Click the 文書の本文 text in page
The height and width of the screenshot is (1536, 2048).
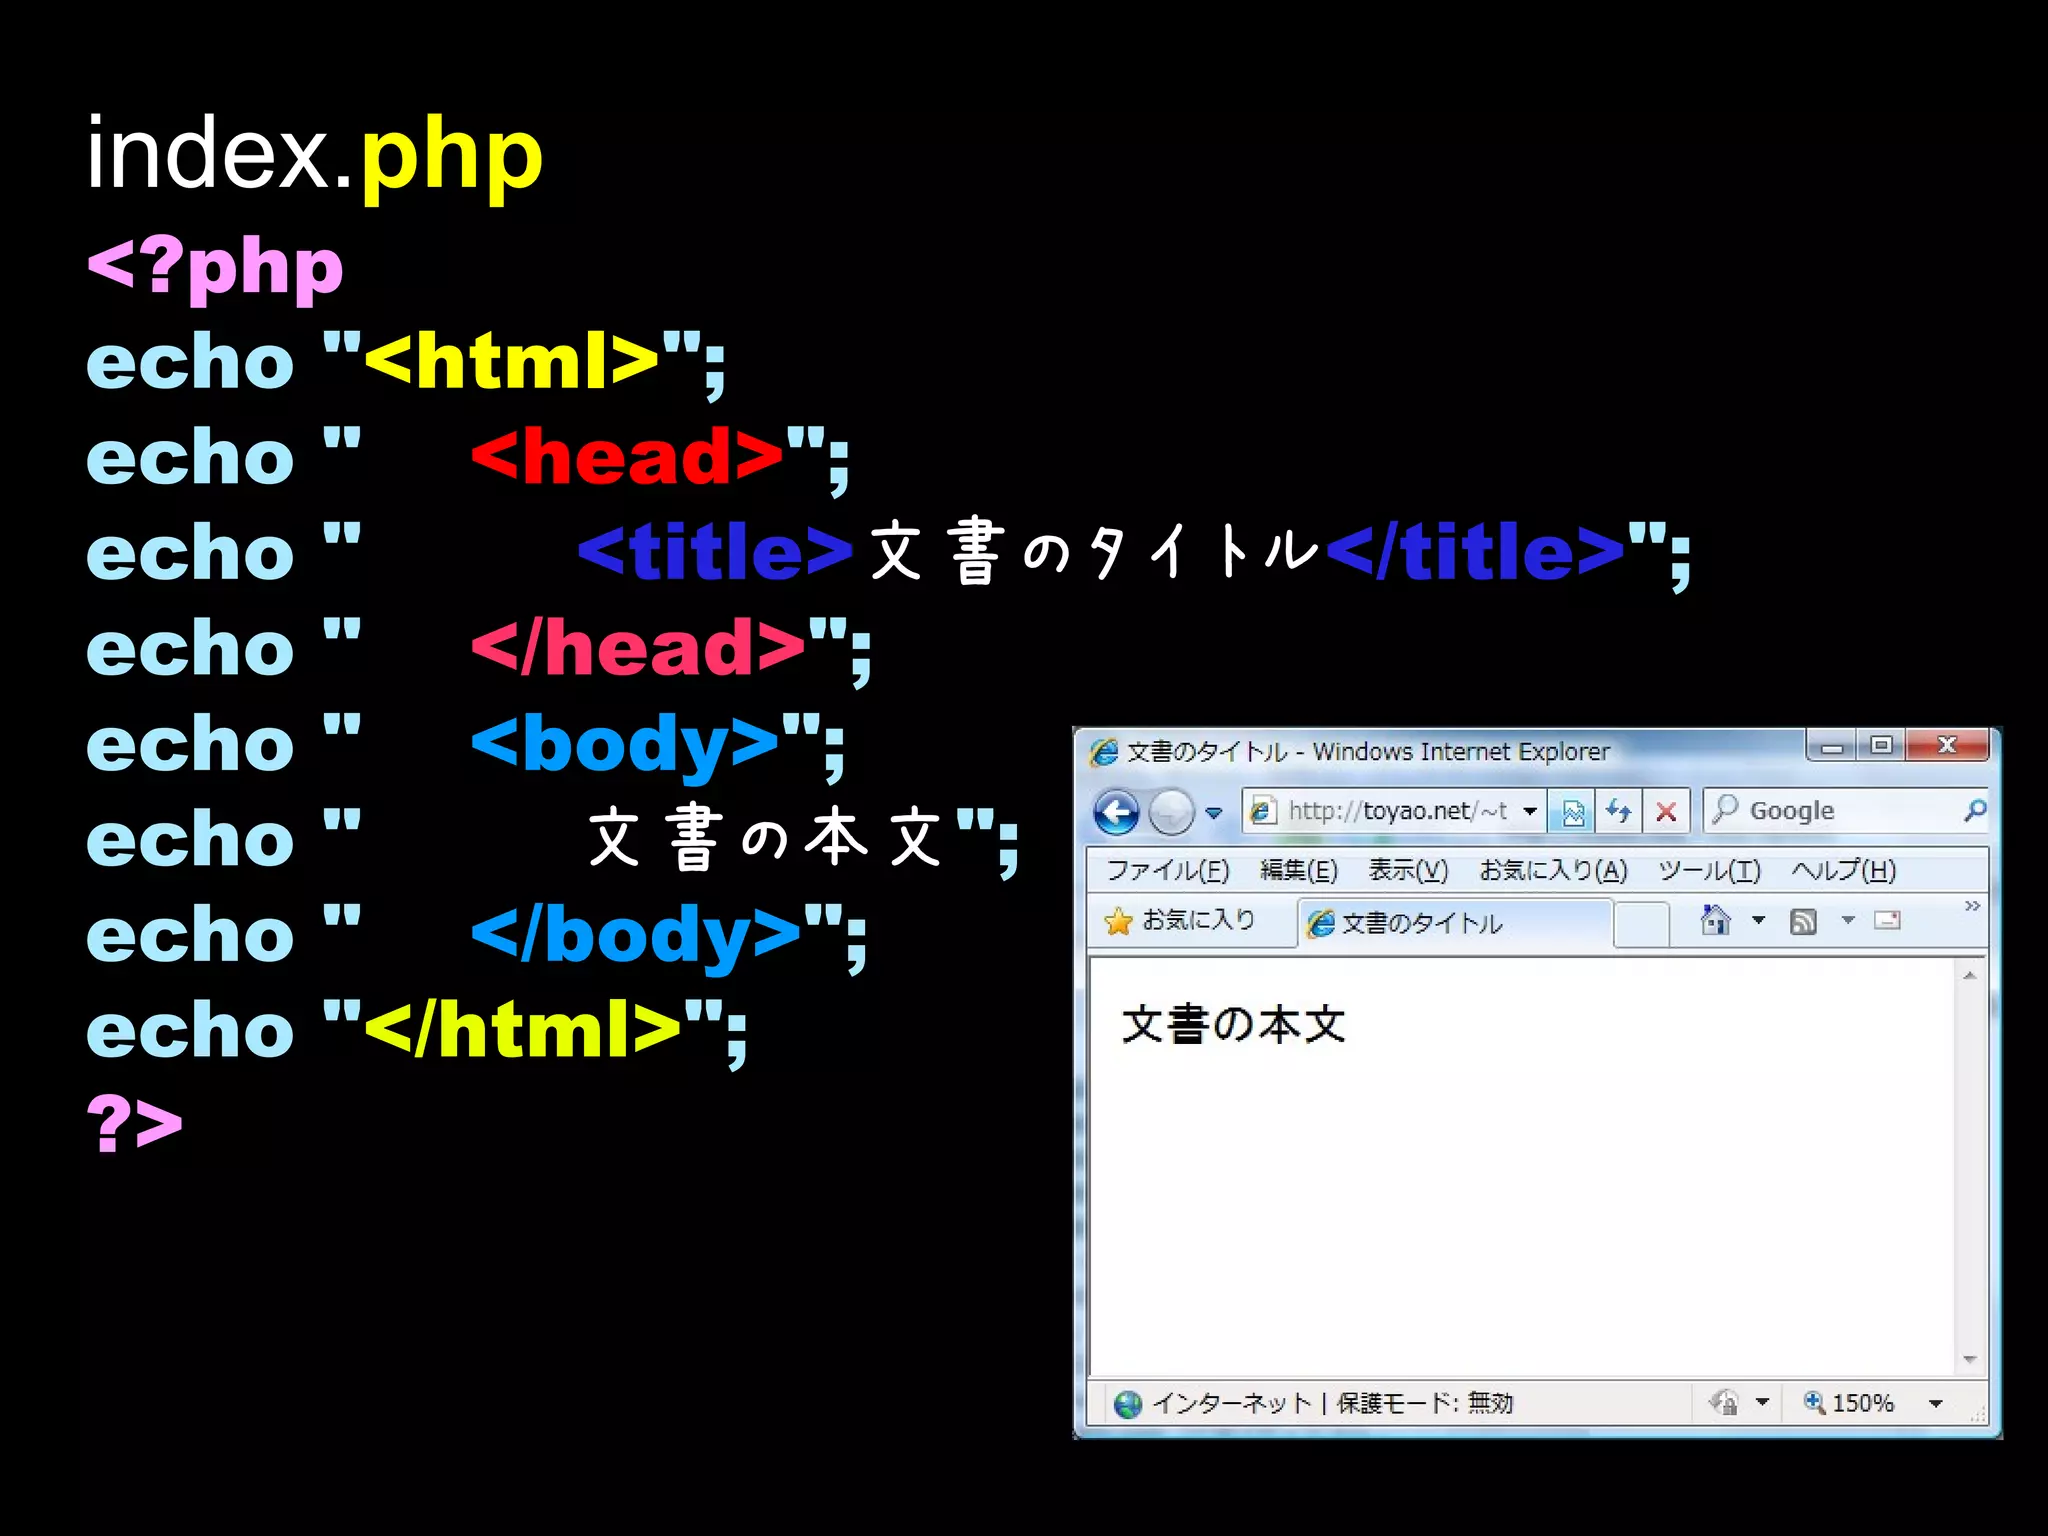[1234, 1025]
